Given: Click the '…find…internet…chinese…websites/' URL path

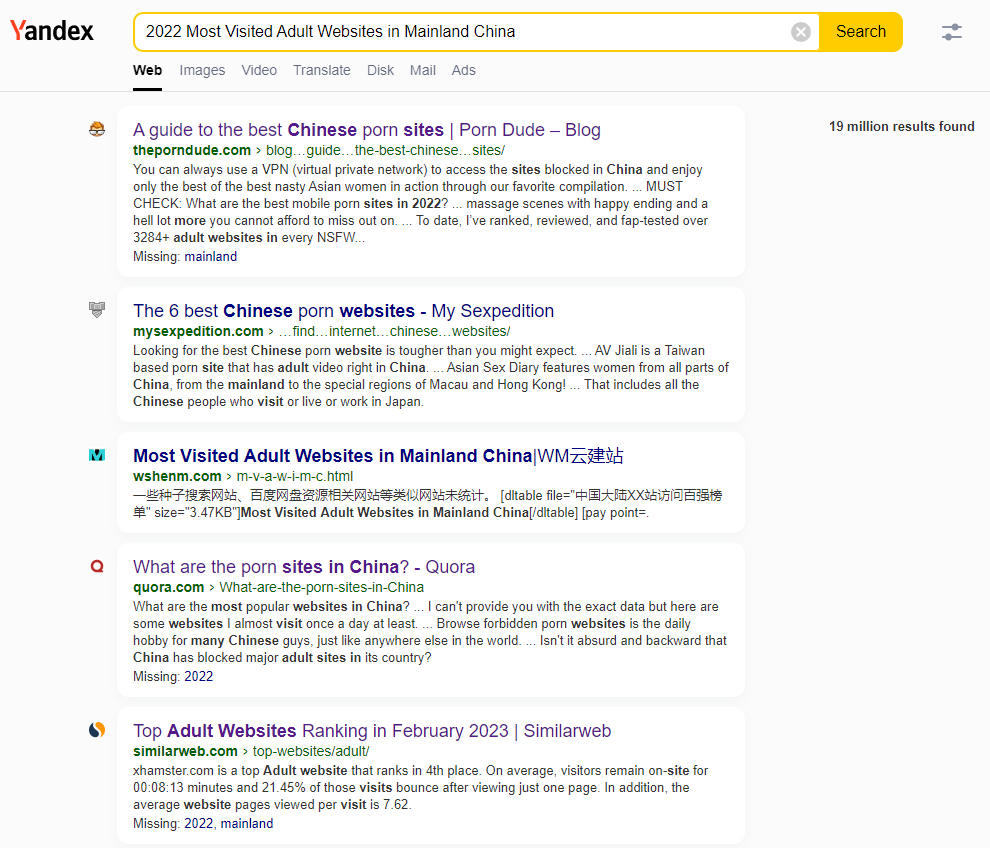Looking at the screenshot, I should click(395, 331).
